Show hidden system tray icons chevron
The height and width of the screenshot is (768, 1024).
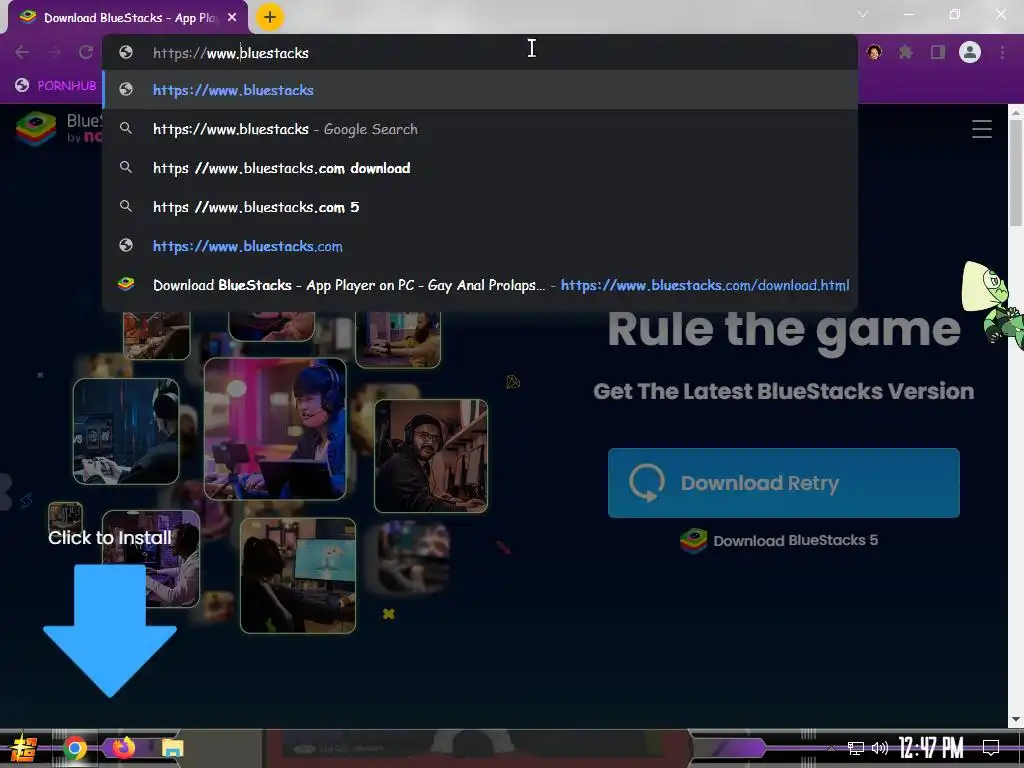point(831,748)
